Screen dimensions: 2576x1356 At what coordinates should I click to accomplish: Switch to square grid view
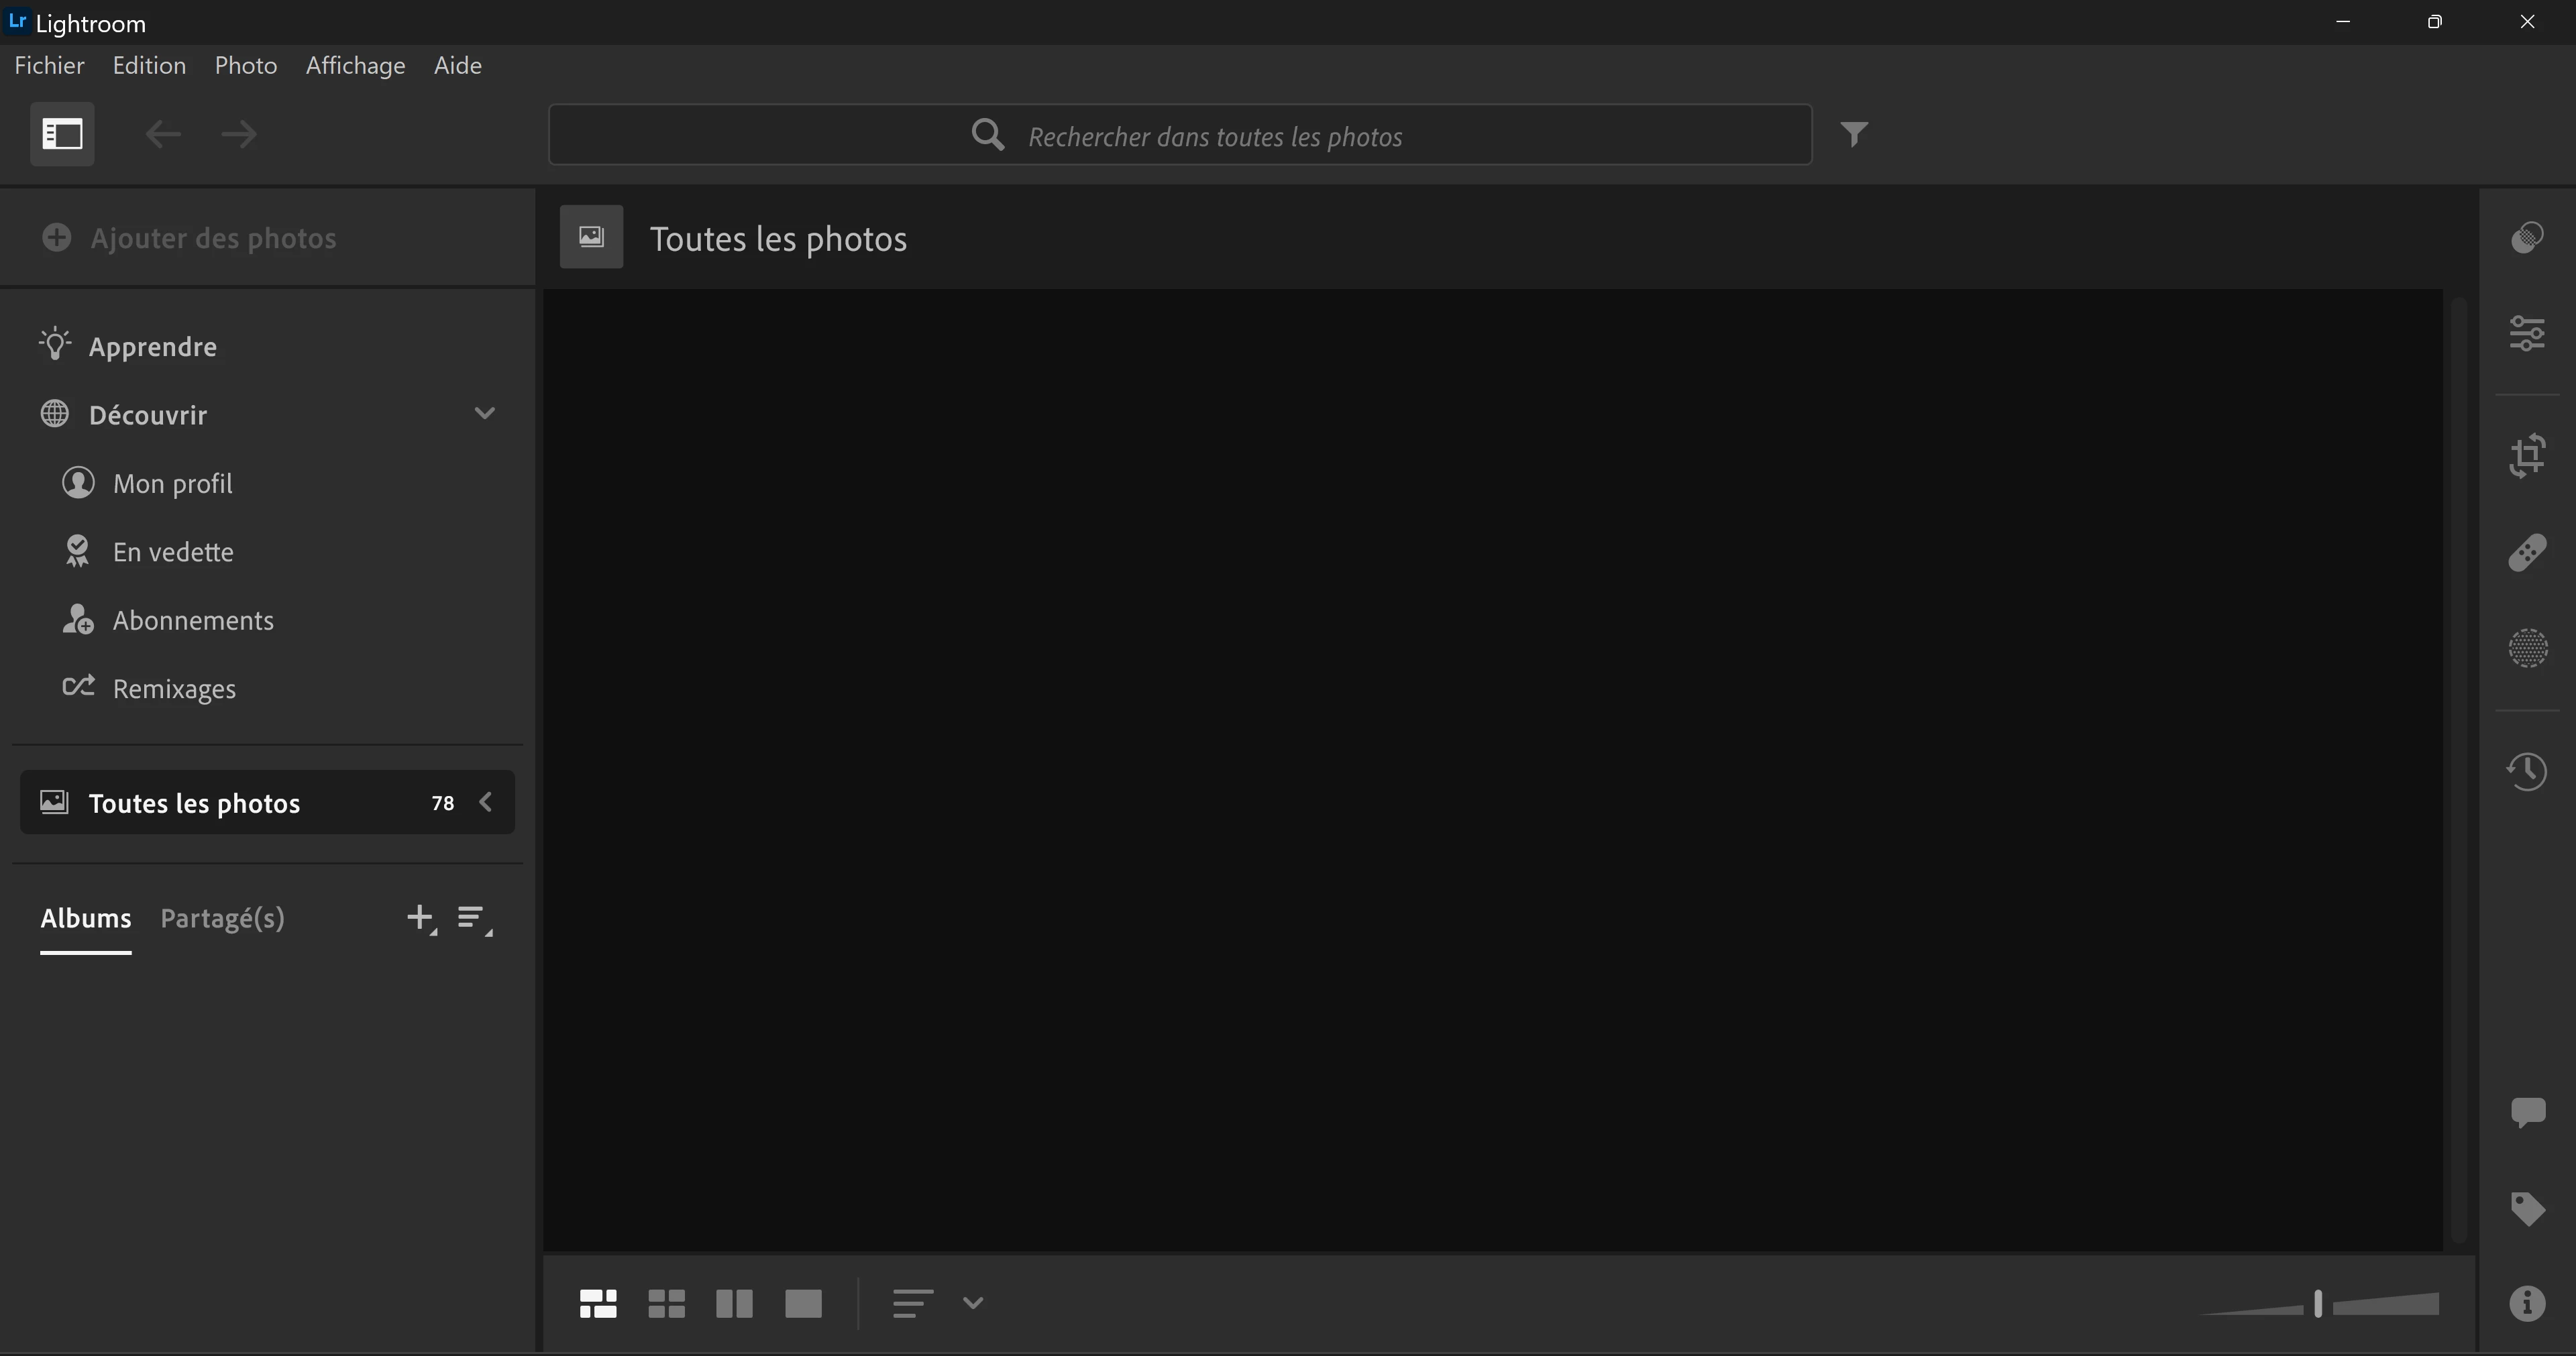click(x=666, y=1303)
